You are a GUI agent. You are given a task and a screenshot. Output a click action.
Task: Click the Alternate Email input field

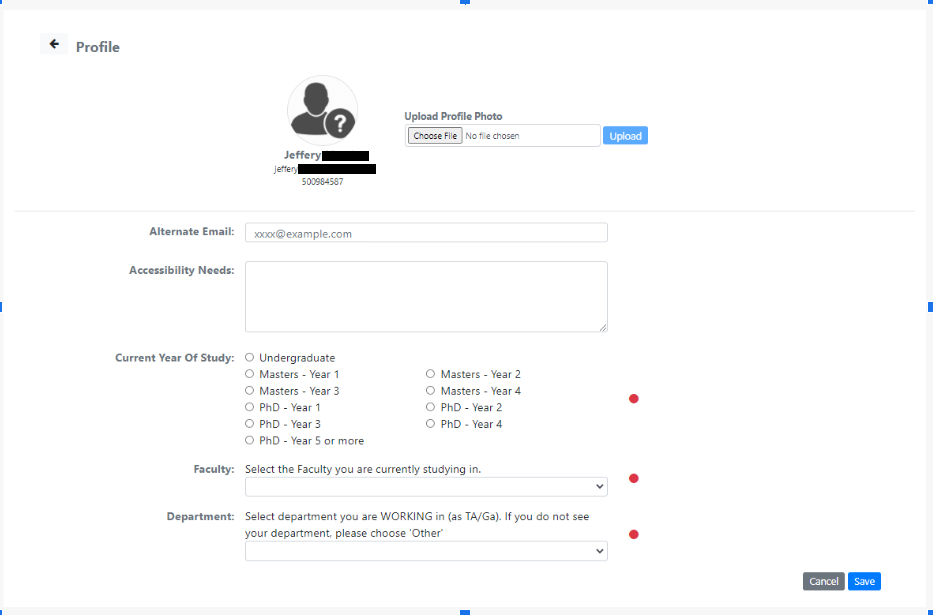point(426,233)
